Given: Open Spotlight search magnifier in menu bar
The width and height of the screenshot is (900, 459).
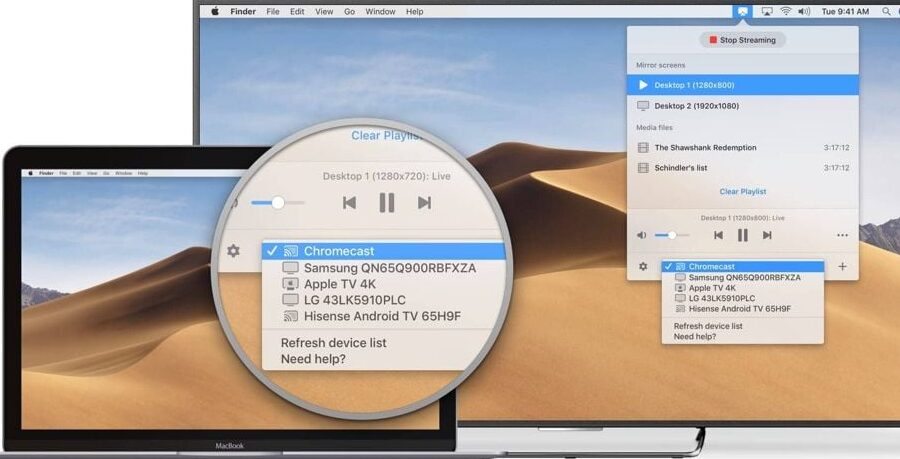Looking at the screenshot, I should pyautogui.click(x=887, y=11).
